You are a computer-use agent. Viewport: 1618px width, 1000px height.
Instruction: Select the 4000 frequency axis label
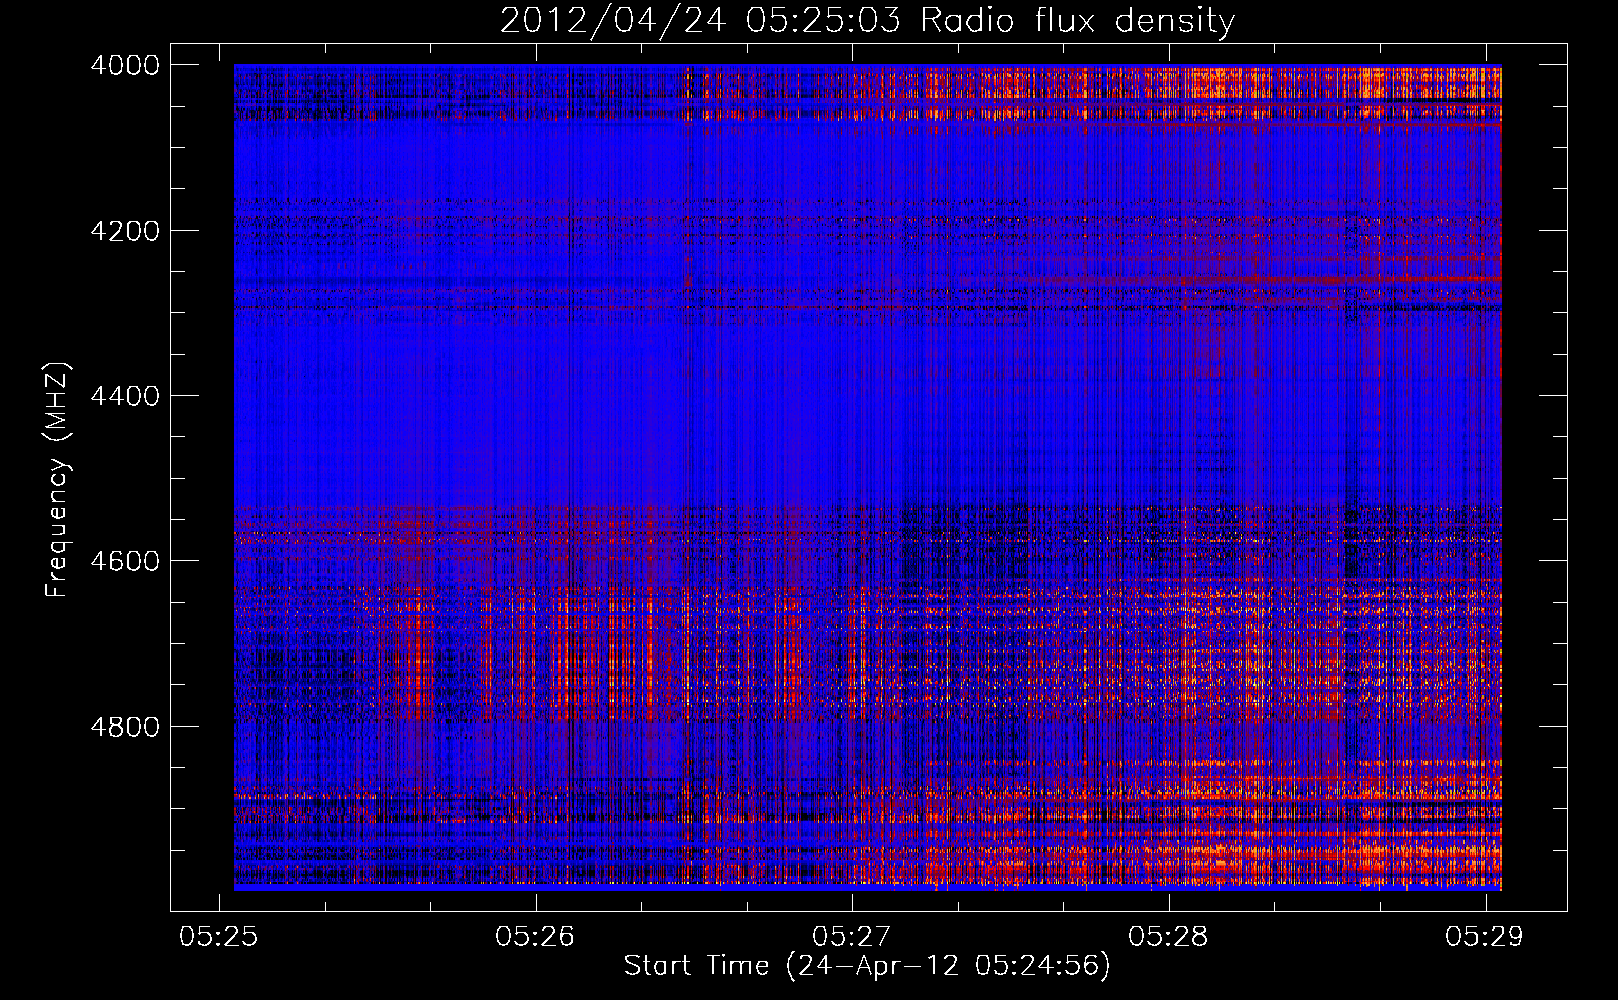tap(125, 65)
